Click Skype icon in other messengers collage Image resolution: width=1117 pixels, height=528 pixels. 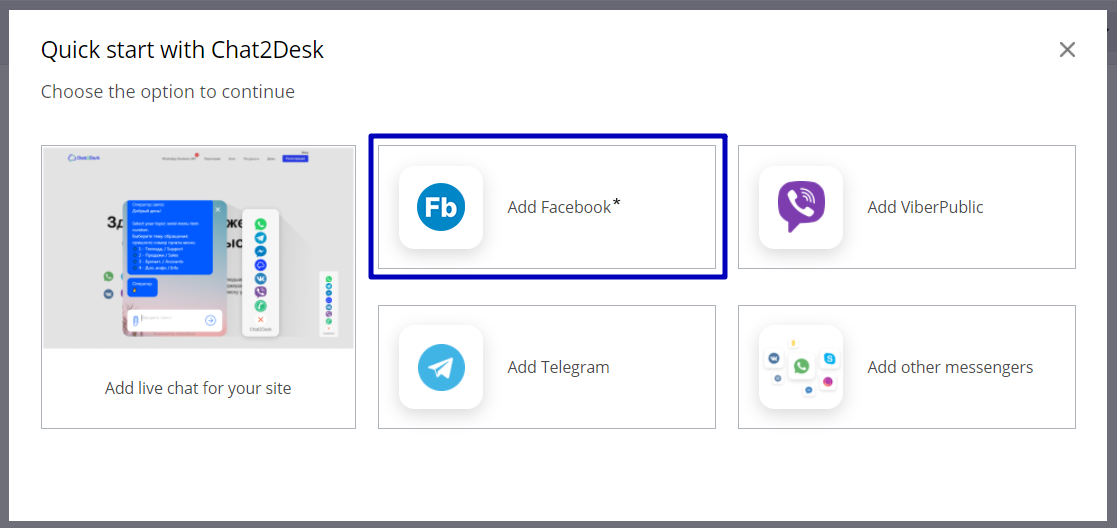pyautogui.click(x=829, y=358)
